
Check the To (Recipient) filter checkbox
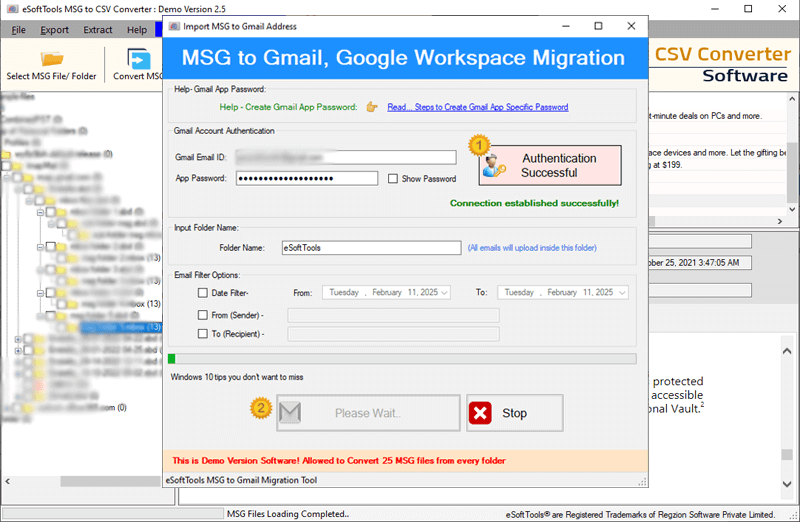pos(203,334)
